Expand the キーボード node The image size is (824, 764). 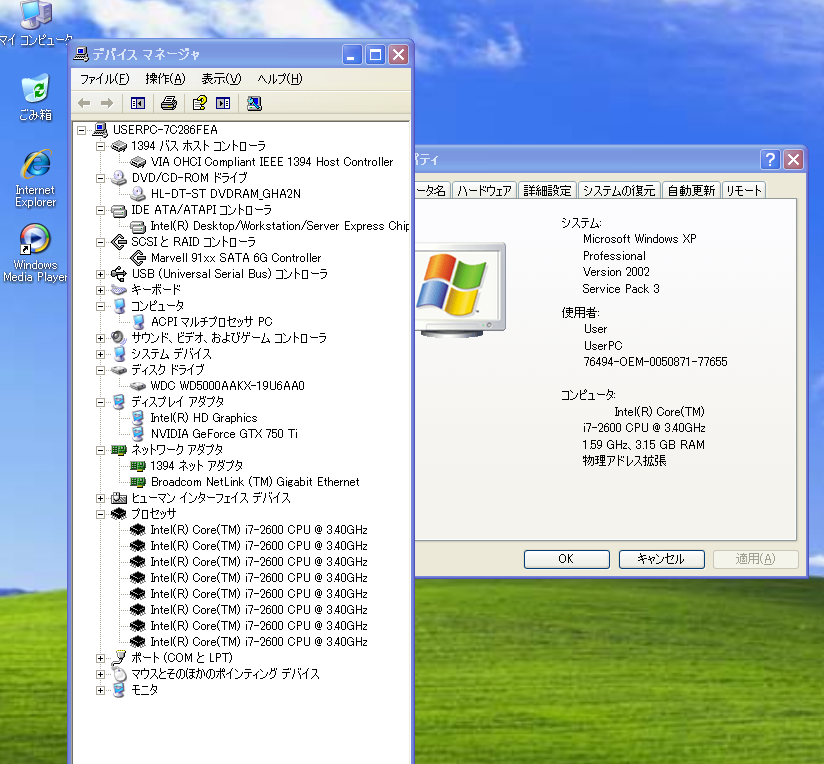click(x=100, y=290)
